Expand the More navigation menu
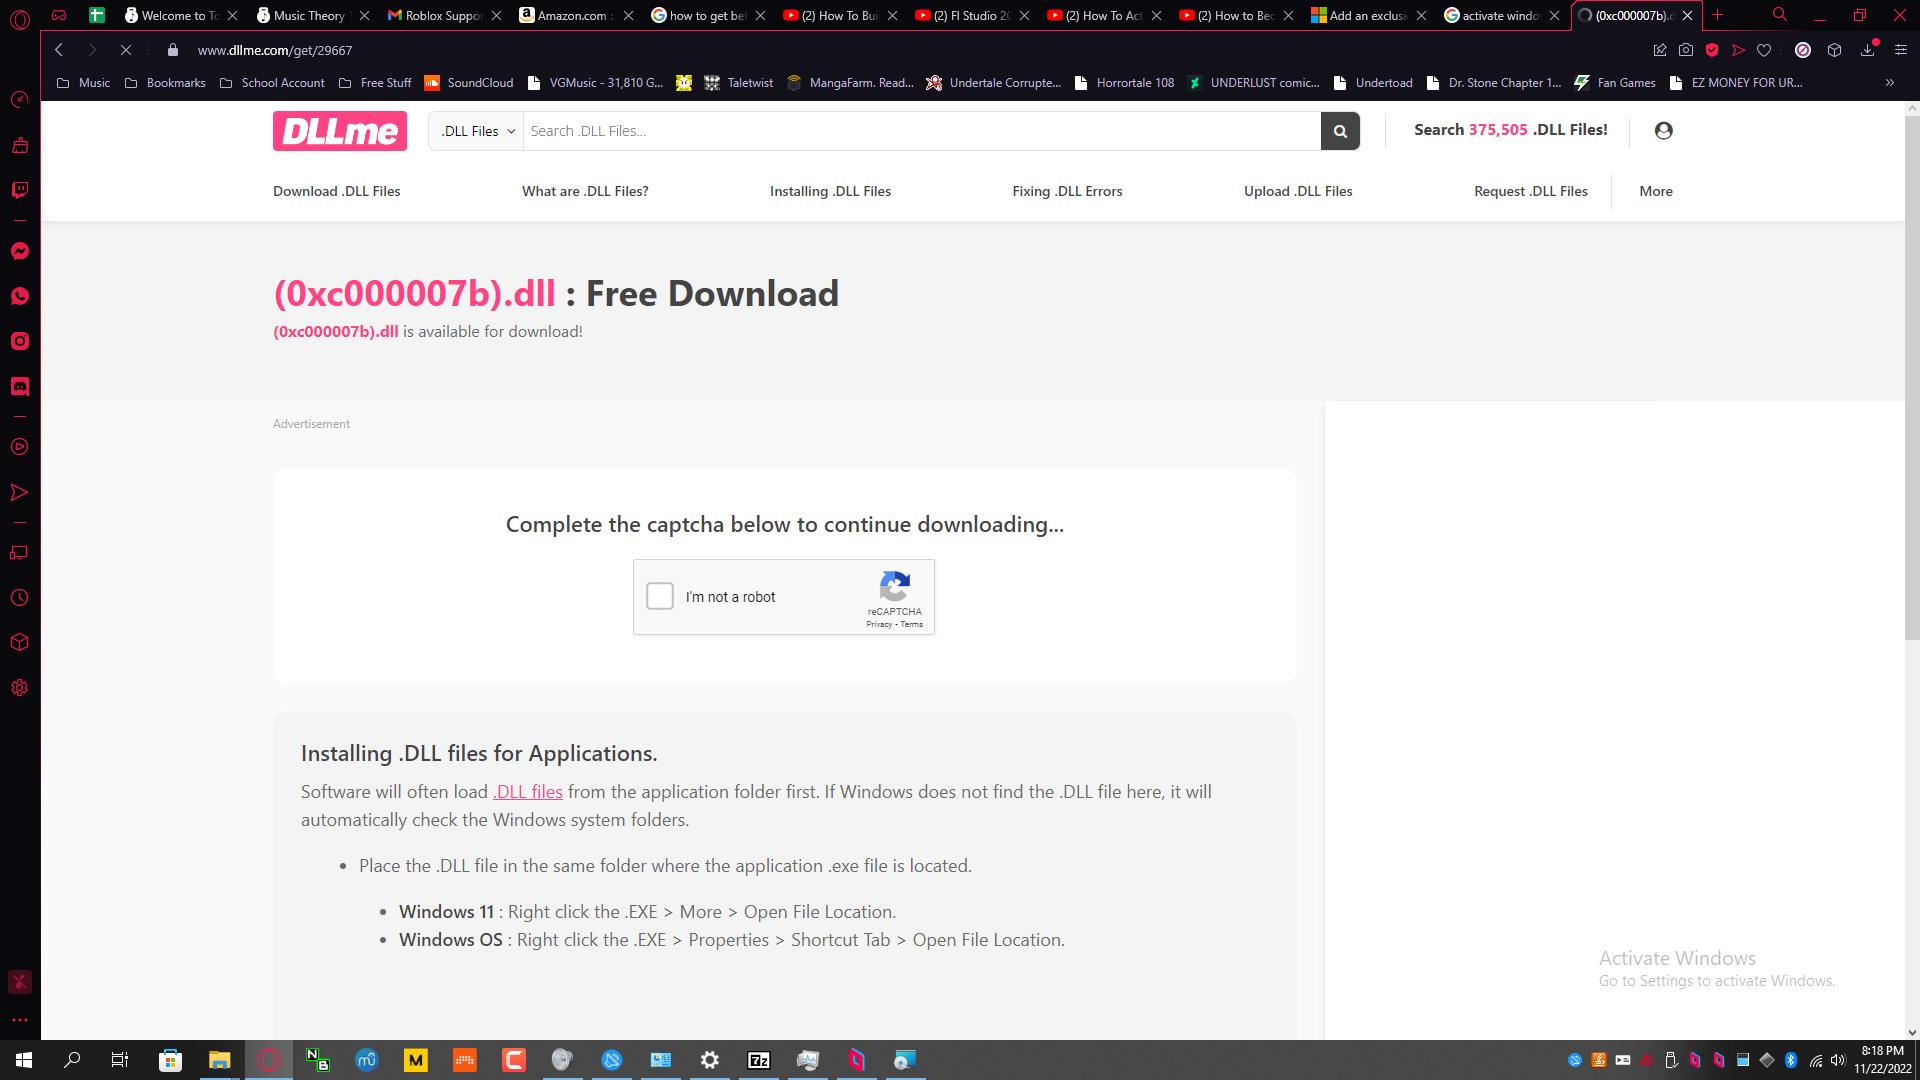 point(1655,191)
